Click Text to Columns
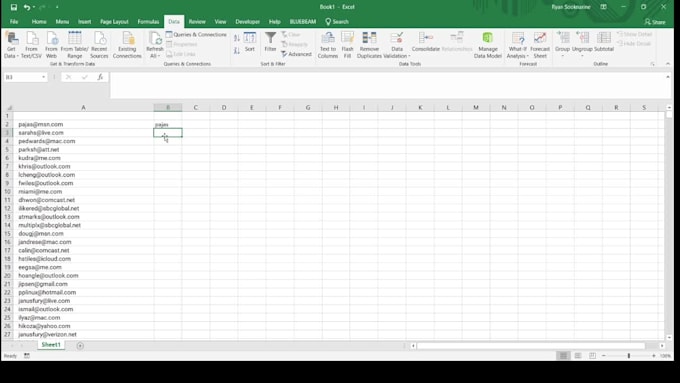Image resolution: width=680 pixels, height=383 pixels. pyautogui.click(x=328, y=45)
